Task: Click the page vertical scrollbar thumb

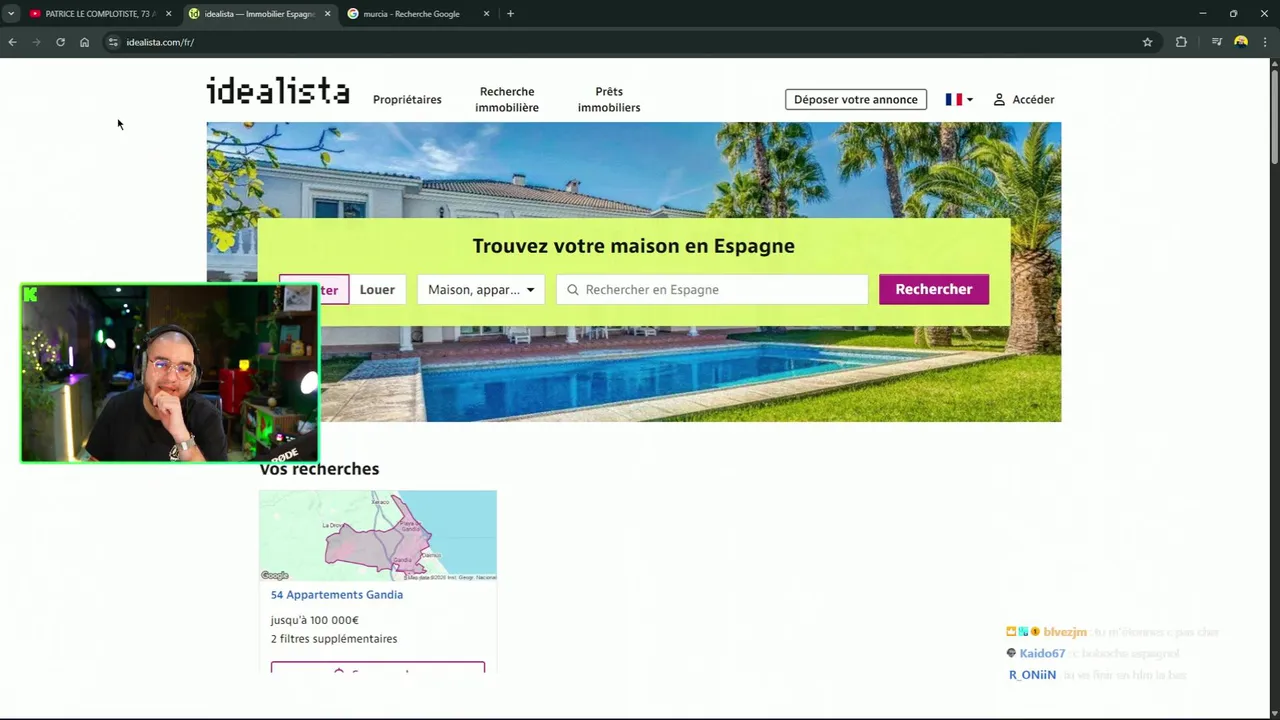Action: pos(1274,115)
